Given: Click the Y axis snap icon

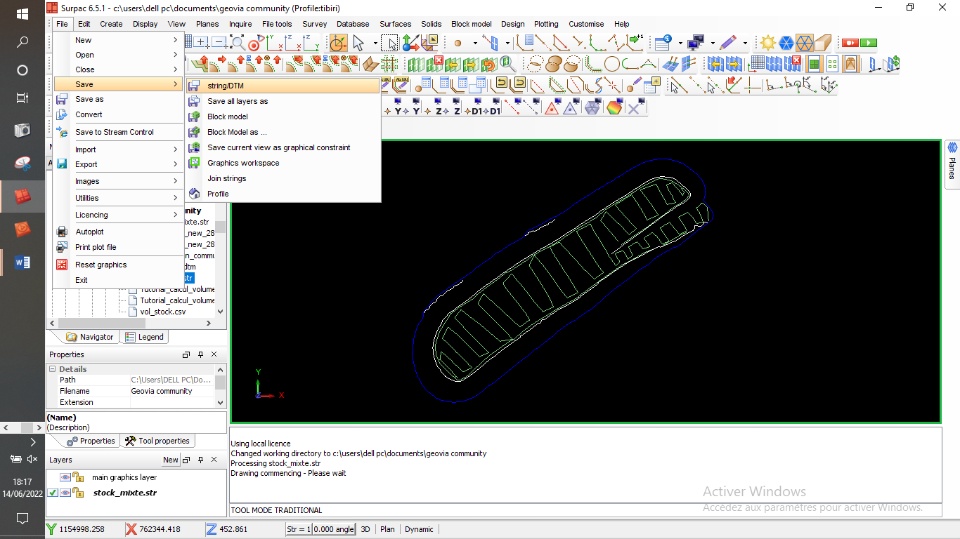Looking at the screenshot, I should pos(395,108).
